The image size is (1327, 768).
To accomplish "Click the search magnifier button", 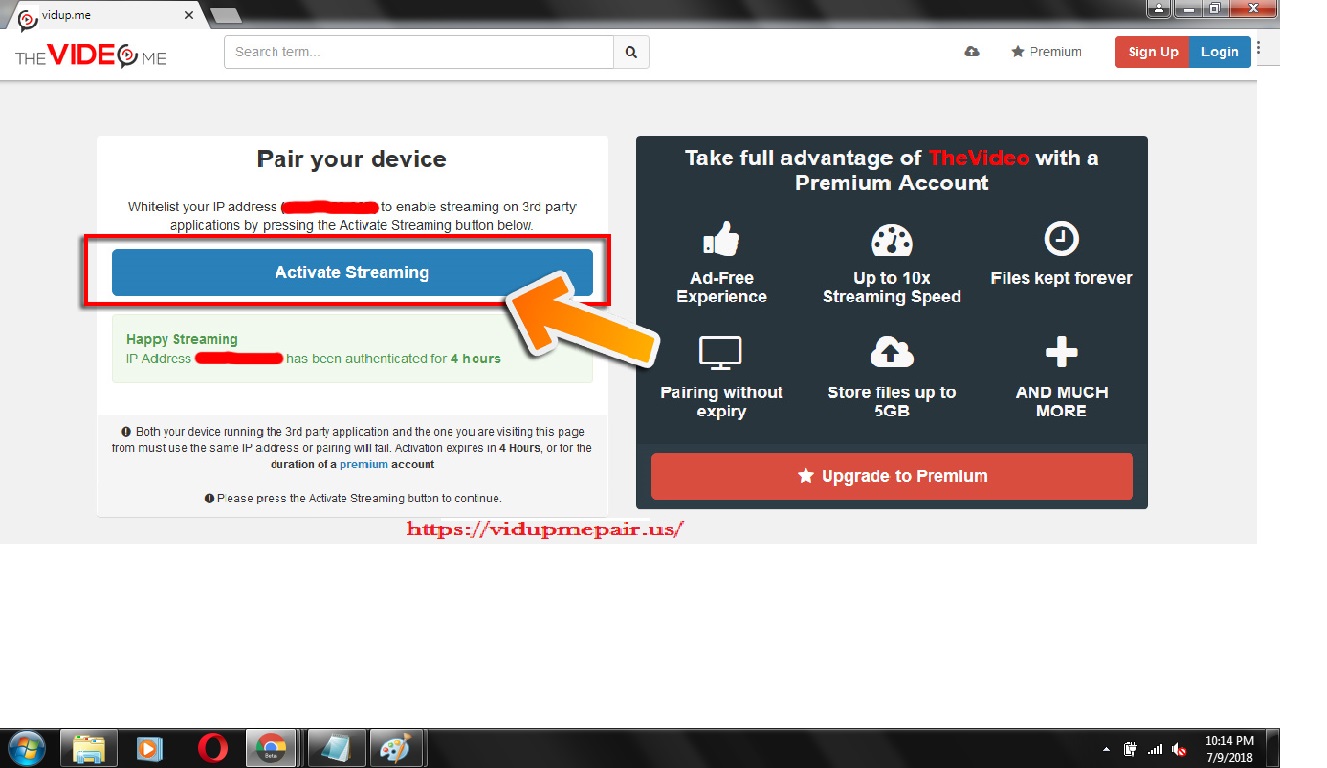I will tap(631, 52).
